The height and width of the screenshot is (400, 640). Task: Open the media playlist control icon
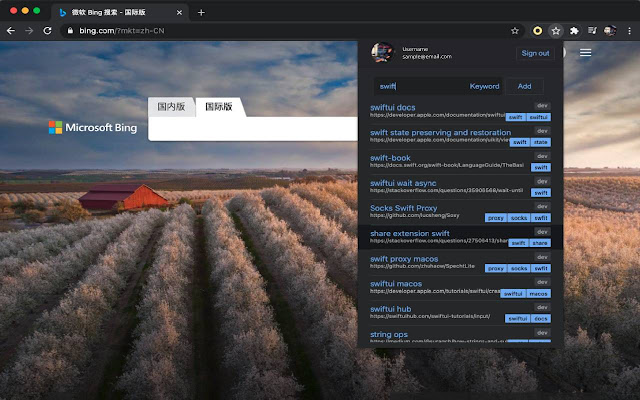click(x=592, y=31)
